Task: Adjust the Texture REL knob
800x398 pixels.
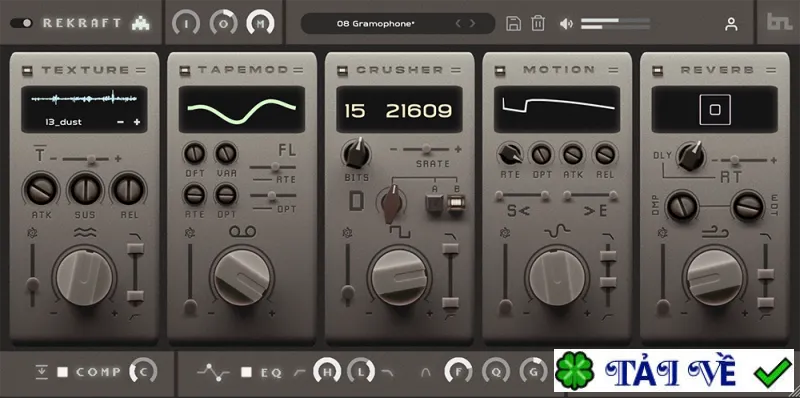Action: 129,190
